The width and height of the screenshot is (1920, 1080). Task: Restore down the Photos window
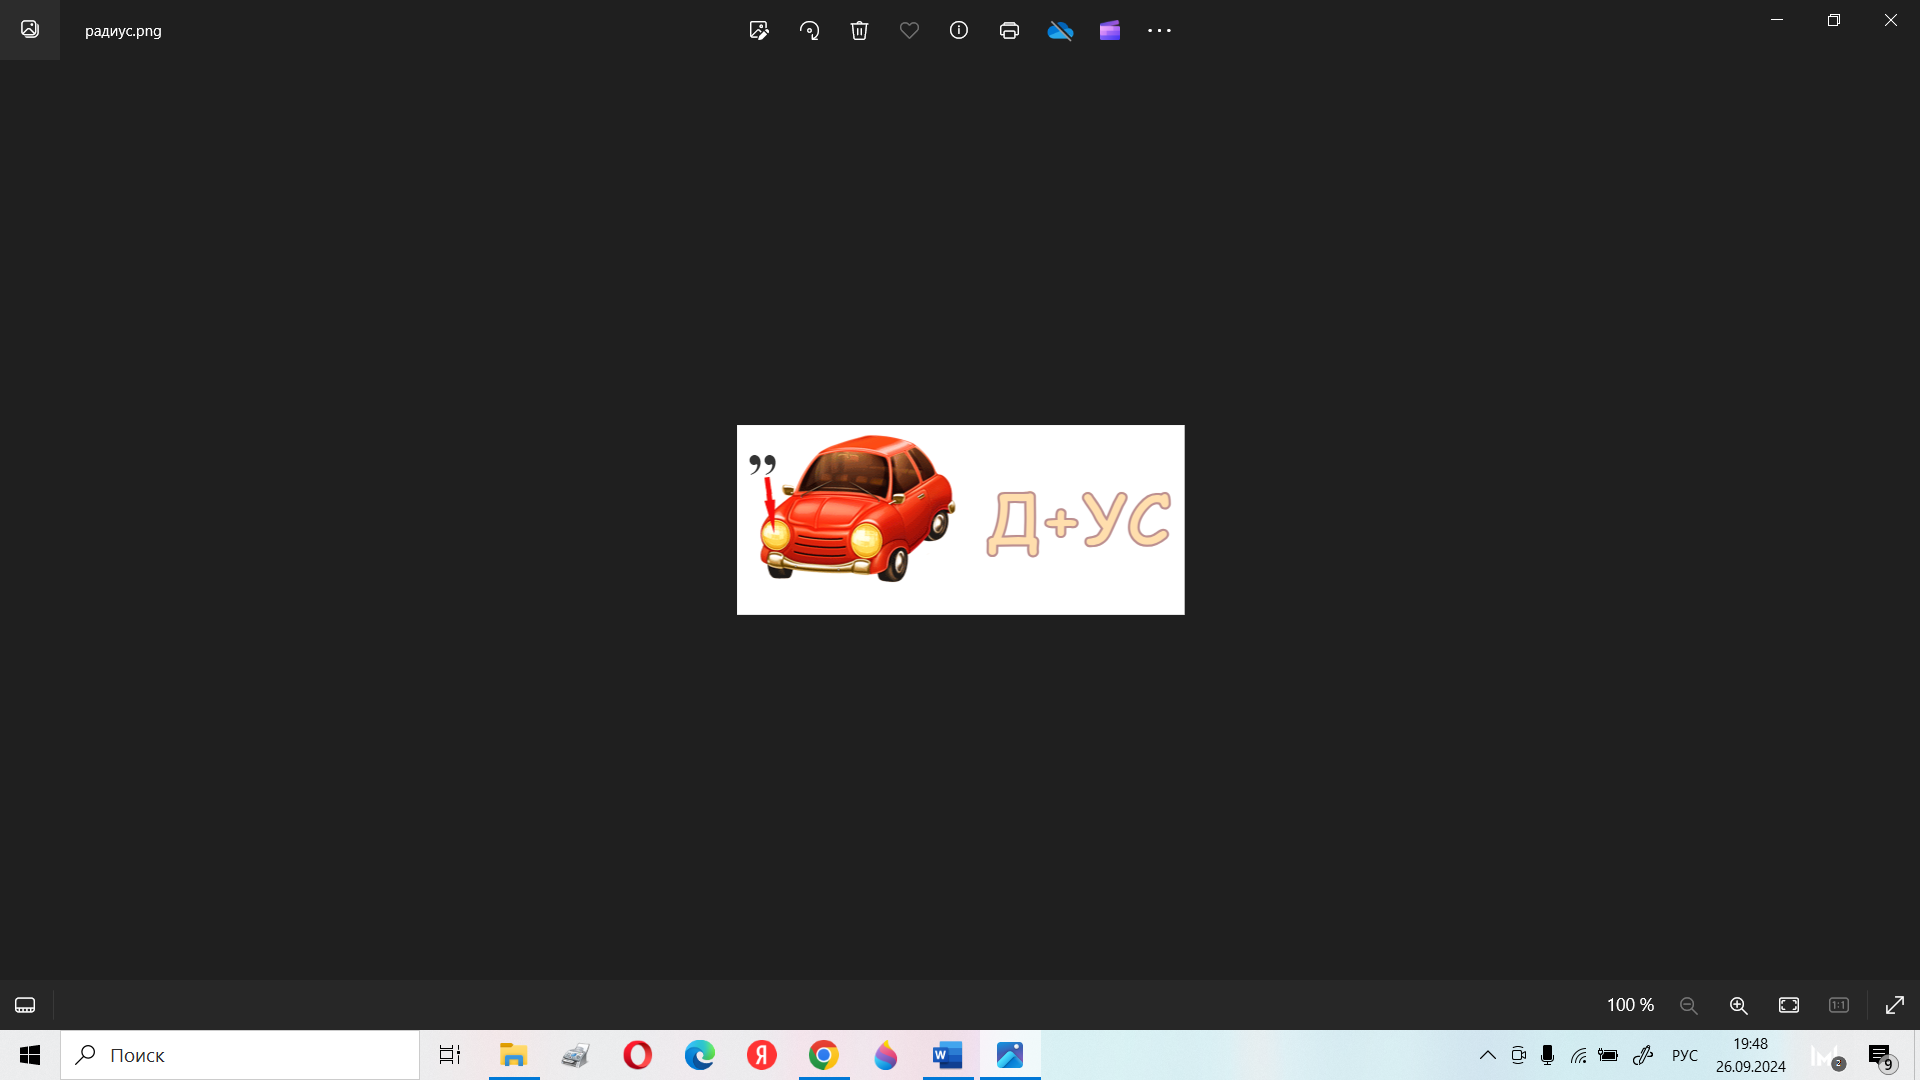(1834, 20)
